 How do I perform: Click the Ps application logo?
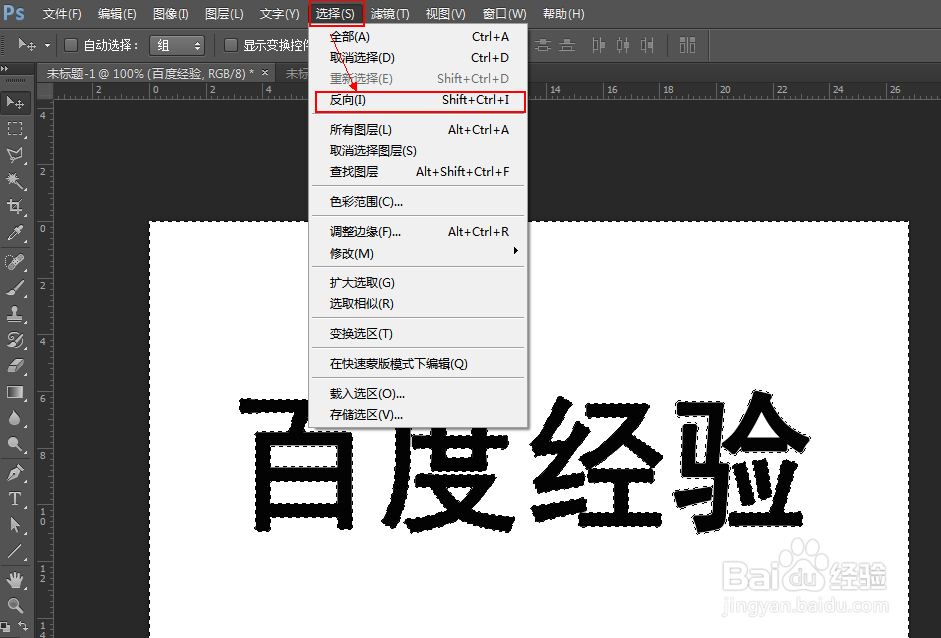point(14,13)
